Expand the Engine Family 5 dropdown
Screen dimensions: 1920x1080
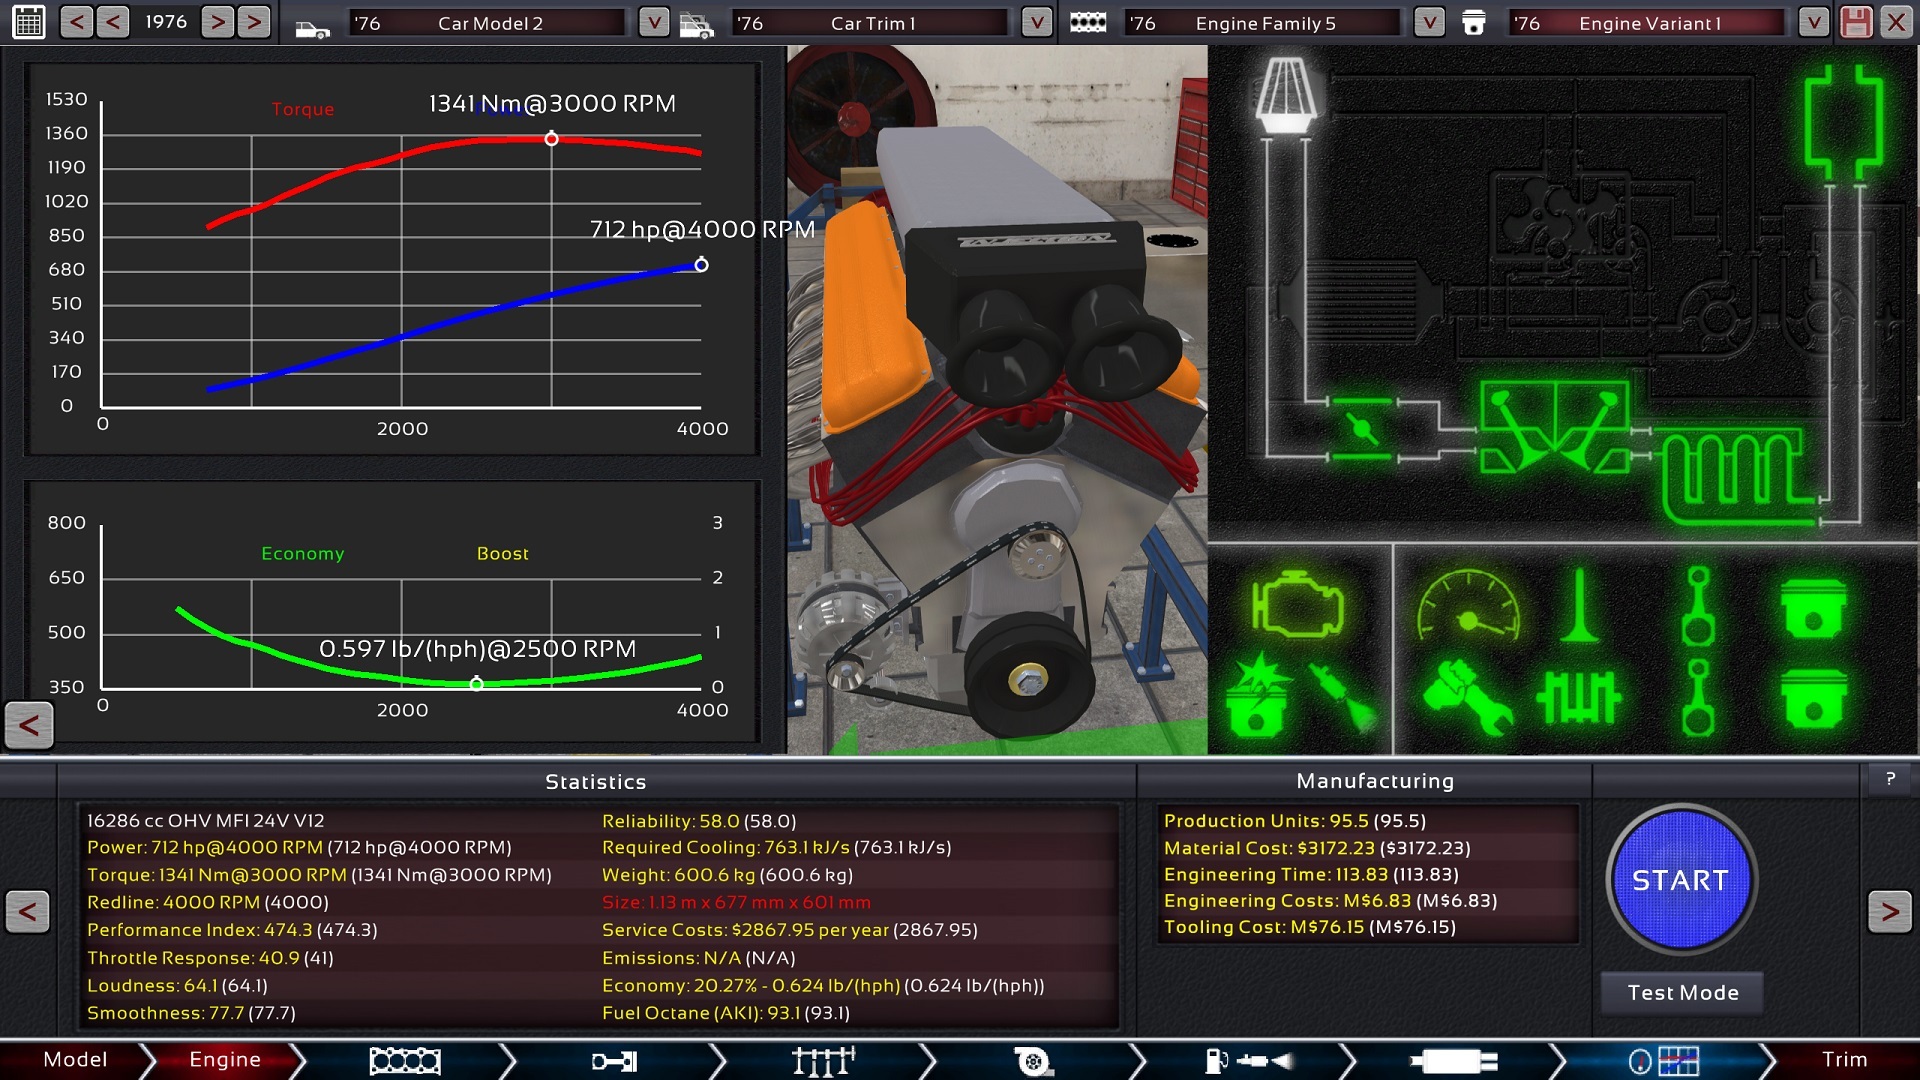point(1429,22)
